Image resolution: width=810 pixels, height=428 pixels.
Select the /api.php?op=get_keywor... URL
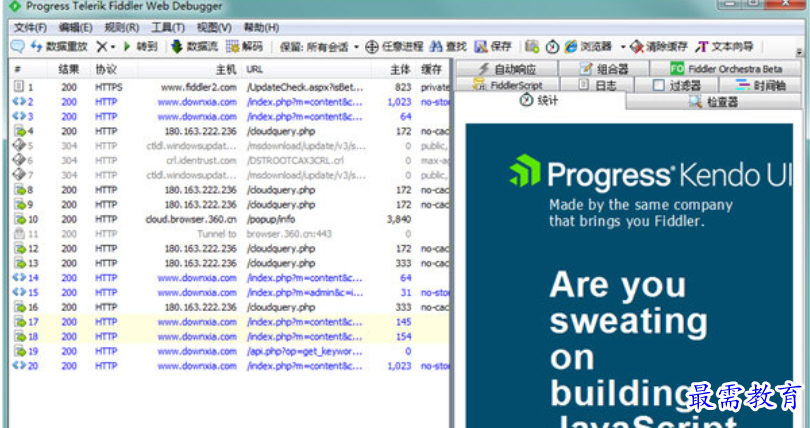[305, 351]
